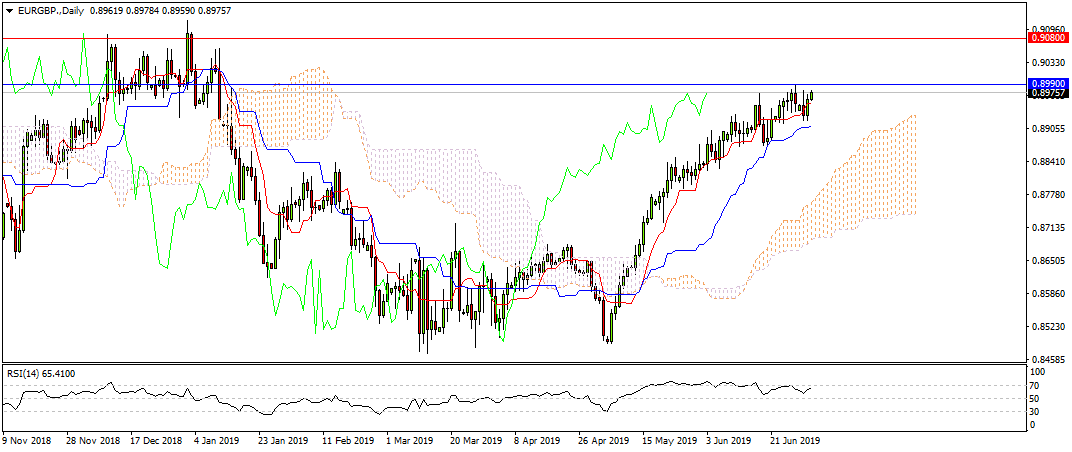Click the black 0.89757 current price tag
The height and width of the screenshot is (452, 1072).
(1047, 93)
